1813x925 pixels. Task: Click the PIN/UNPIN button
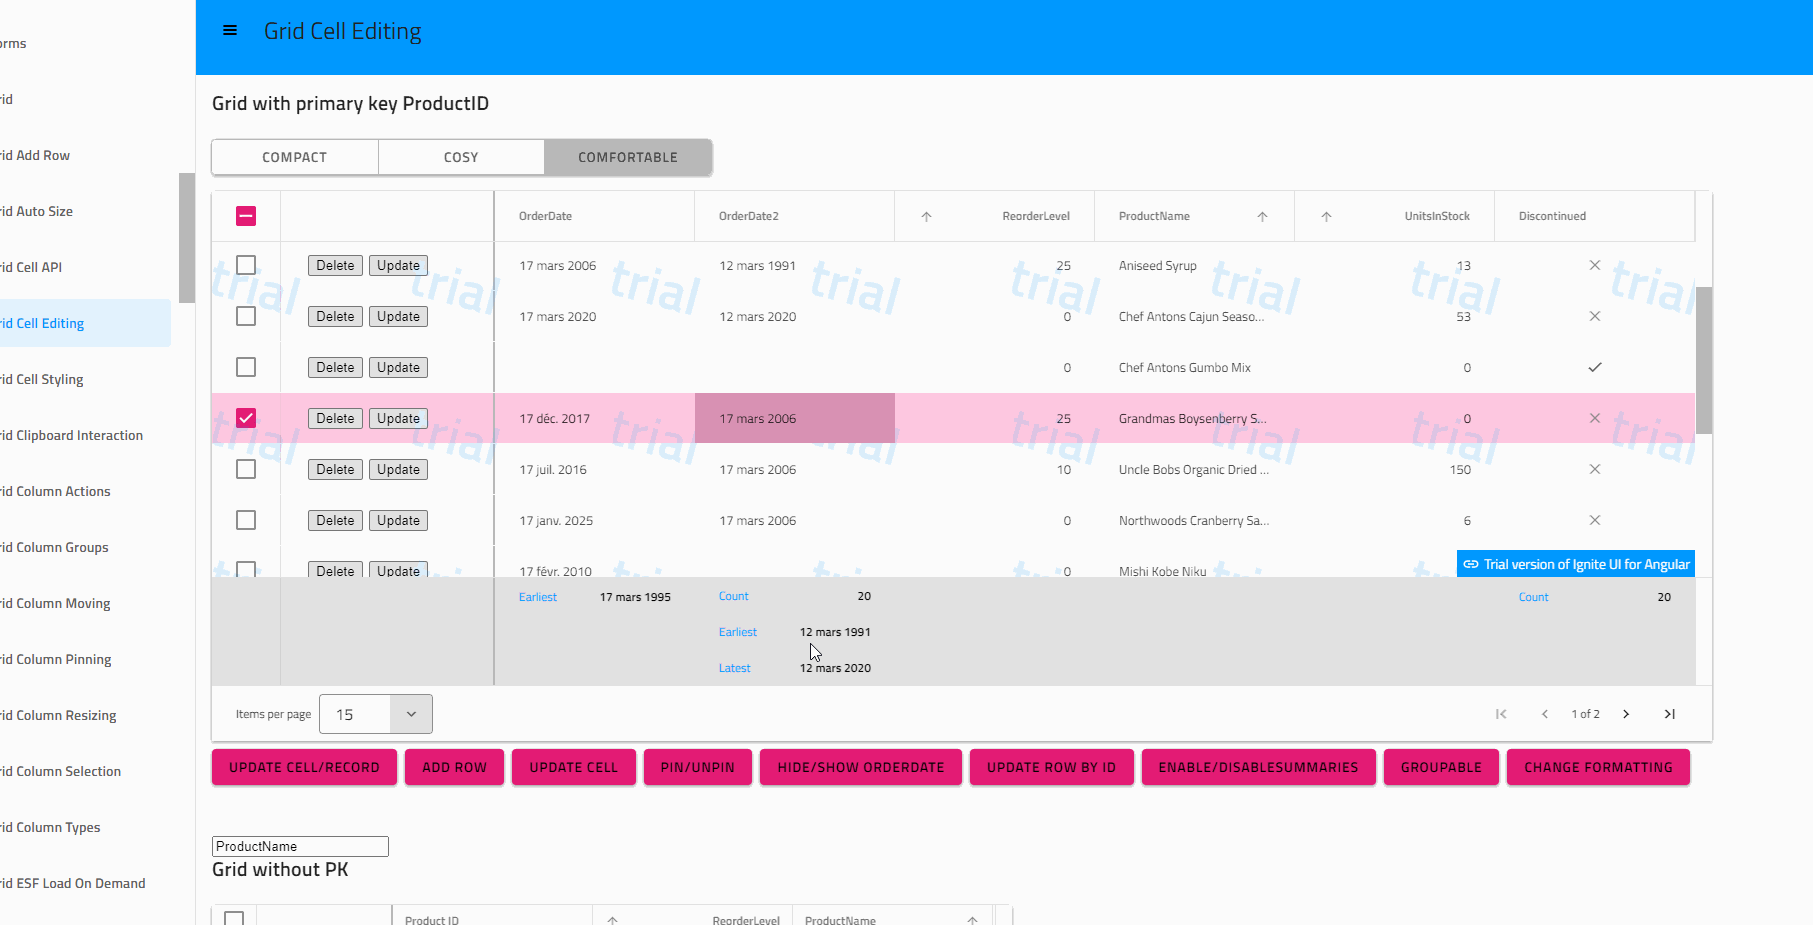coord(698,767)
